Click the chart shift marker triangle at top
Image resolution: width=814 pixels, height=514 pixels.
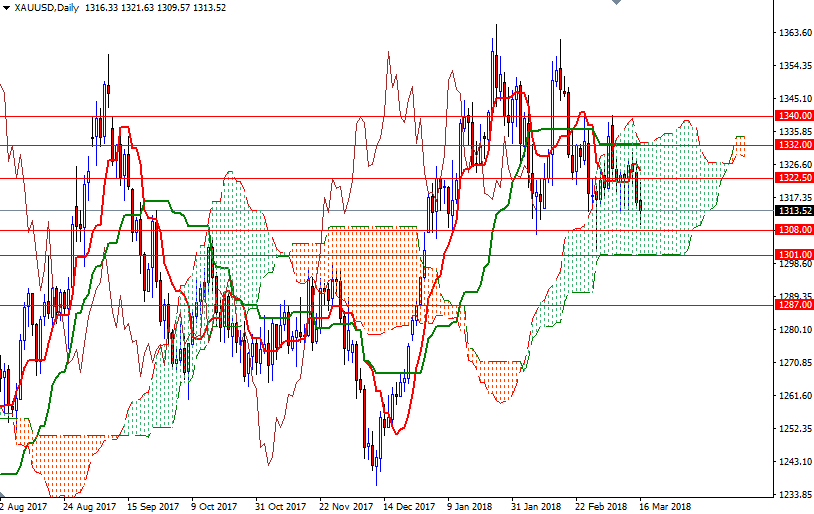coord(616,2)
